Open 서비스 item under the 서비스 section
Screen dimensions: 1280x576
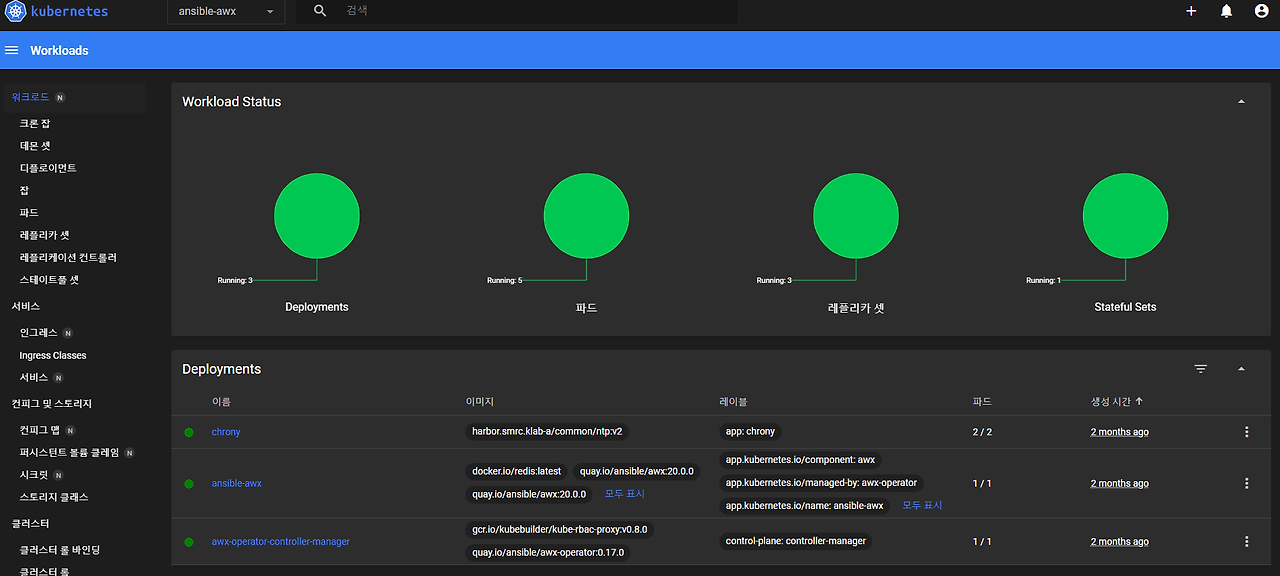point(34,378)
